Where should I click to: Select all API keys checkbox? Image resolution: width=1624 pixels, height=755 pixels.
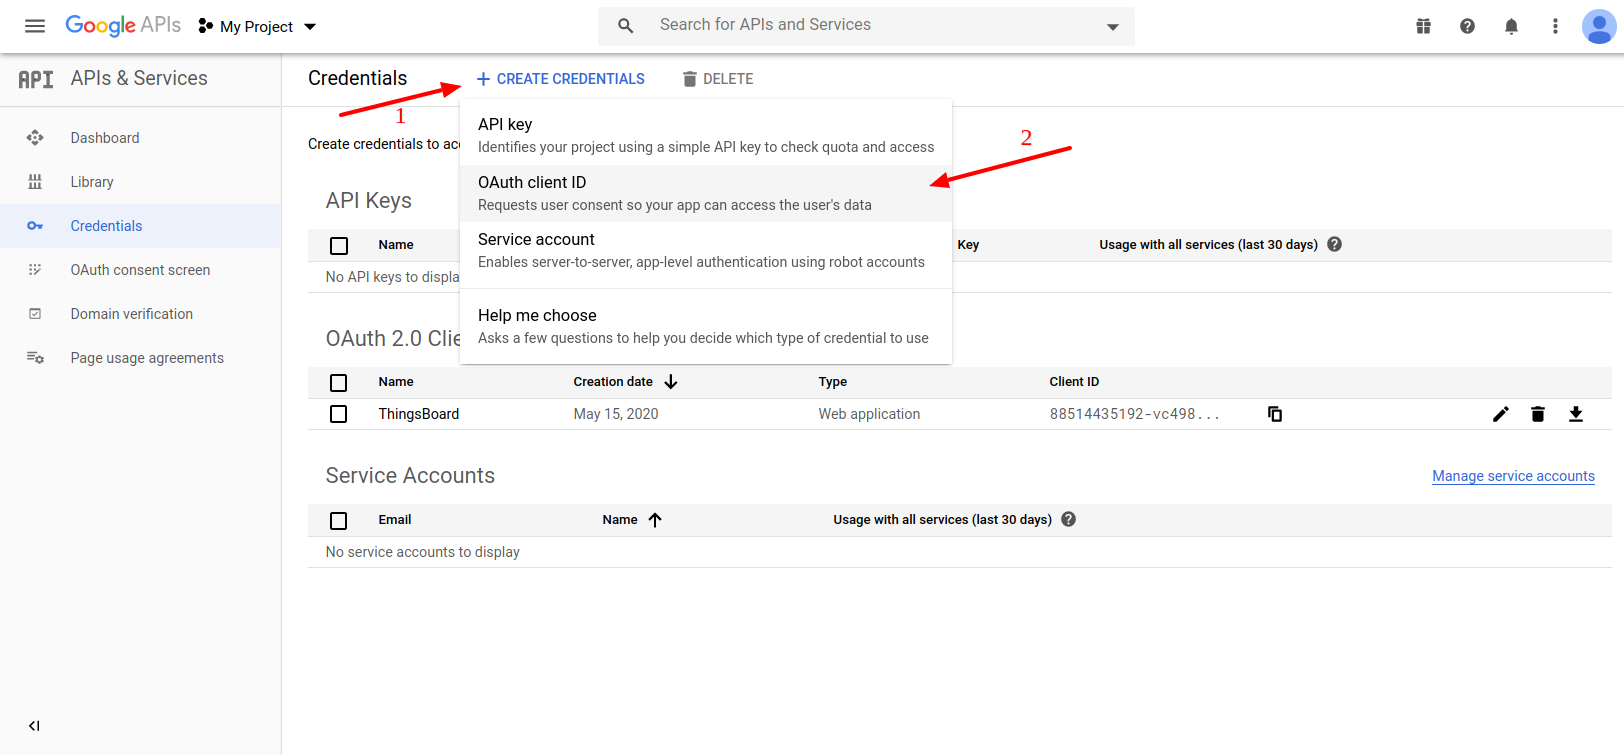click(339, 245)
